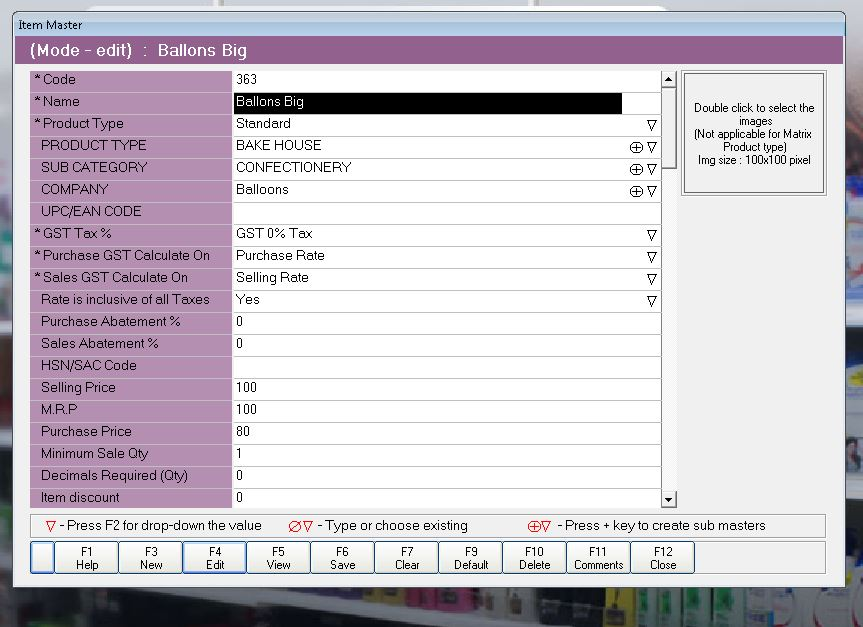The image size is (863, 627).
Task: Open the Product Type Standard dropdown arrow
Action: [x=652, y=126]
